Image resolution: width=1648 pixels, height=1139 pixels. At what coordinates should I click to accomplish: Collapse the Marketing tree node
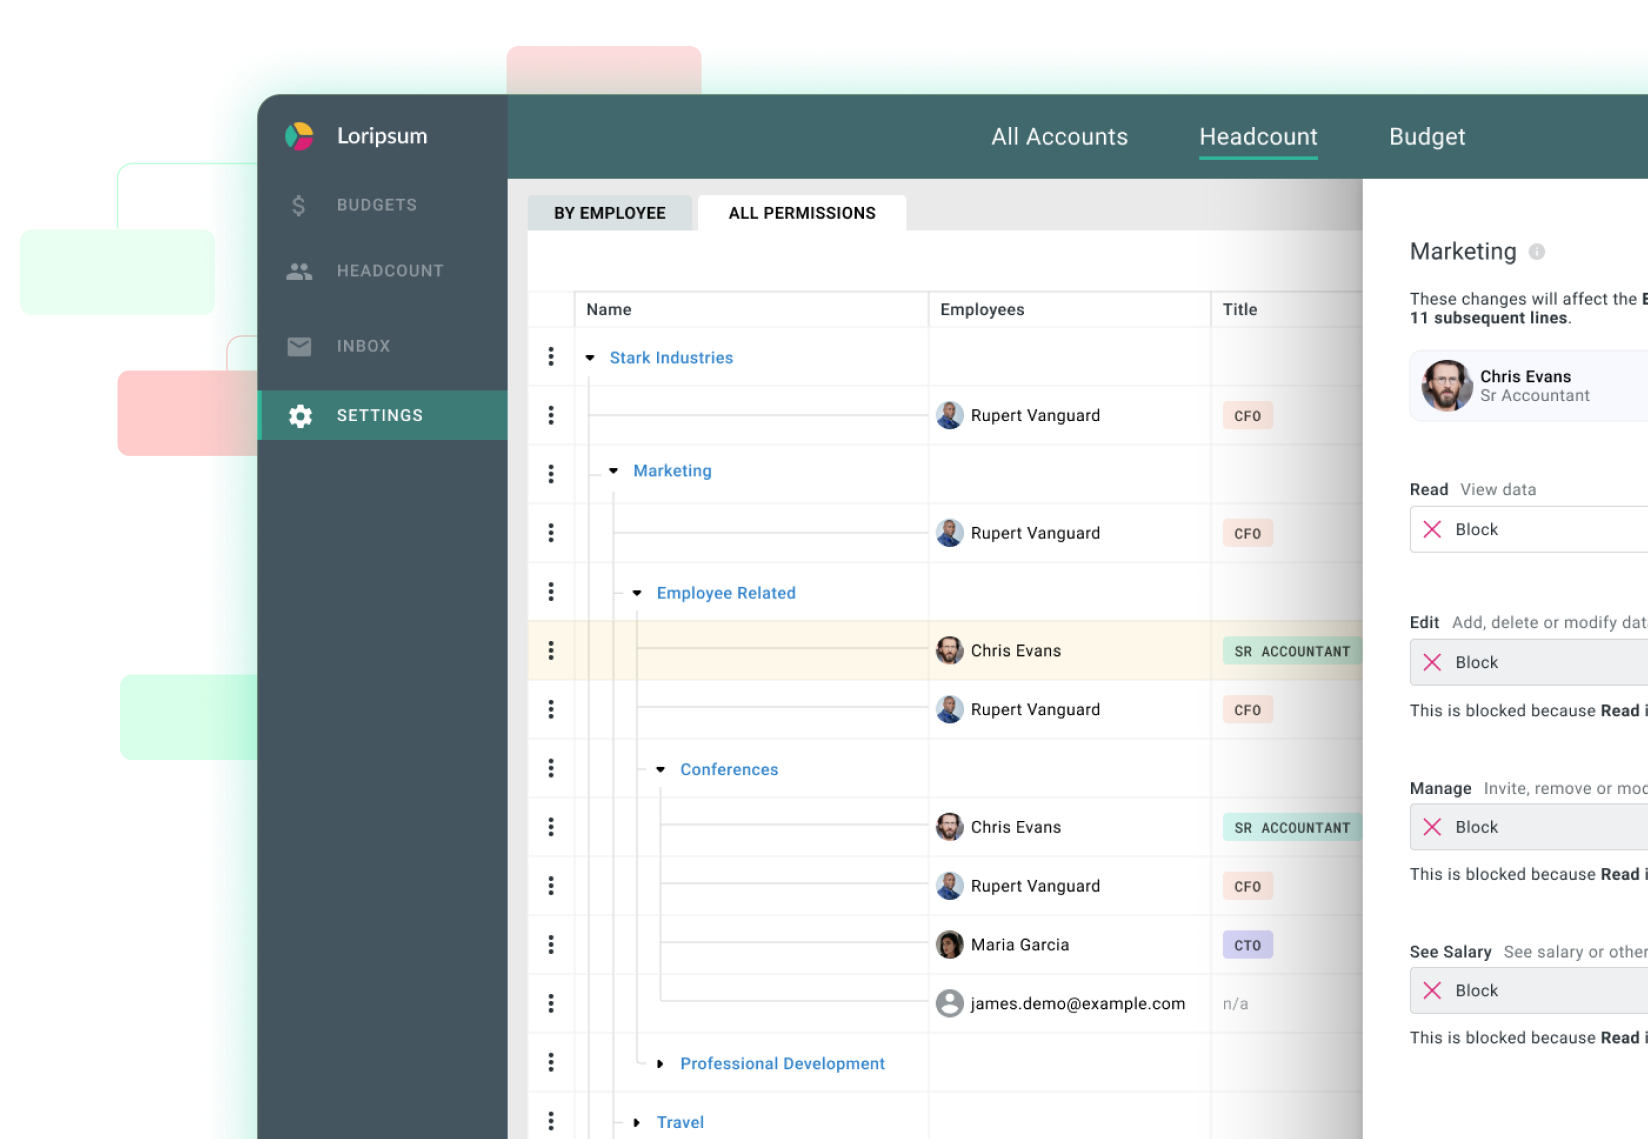point(613,470)
